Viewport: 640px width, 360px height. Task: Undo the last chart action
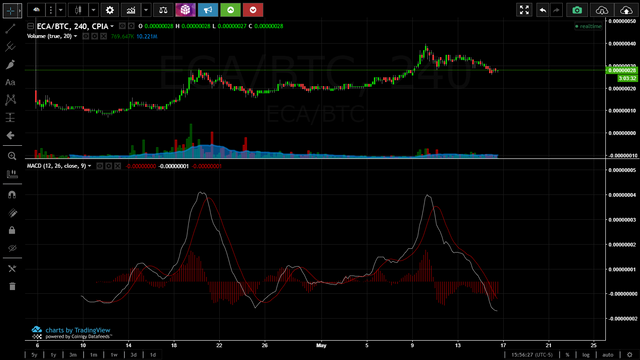(x=542, y=10)
